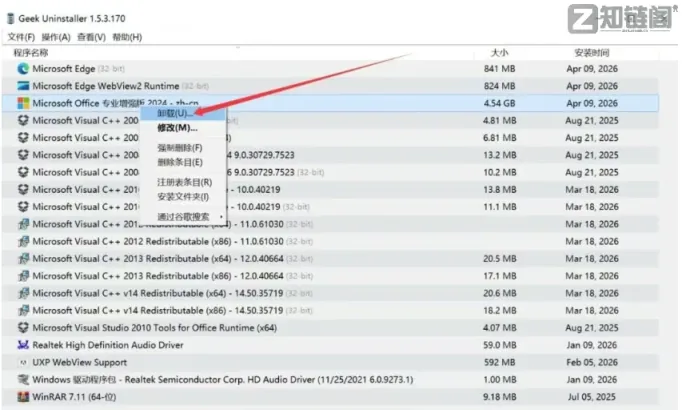Image resolution: width=682 pixels, height=410 pixels.
Task: Click the 20.5 MB size cell
Action: coord(499,259)
